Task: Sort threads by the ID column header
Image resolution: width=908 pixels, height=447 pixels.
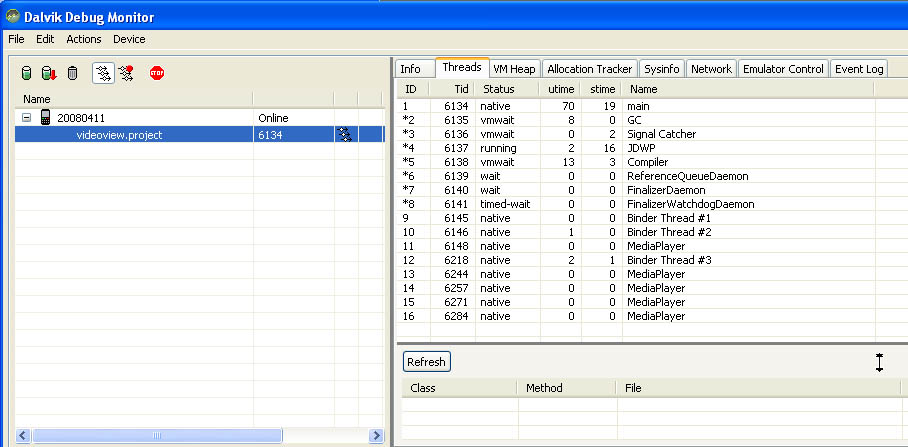Action: pos(413,89)
